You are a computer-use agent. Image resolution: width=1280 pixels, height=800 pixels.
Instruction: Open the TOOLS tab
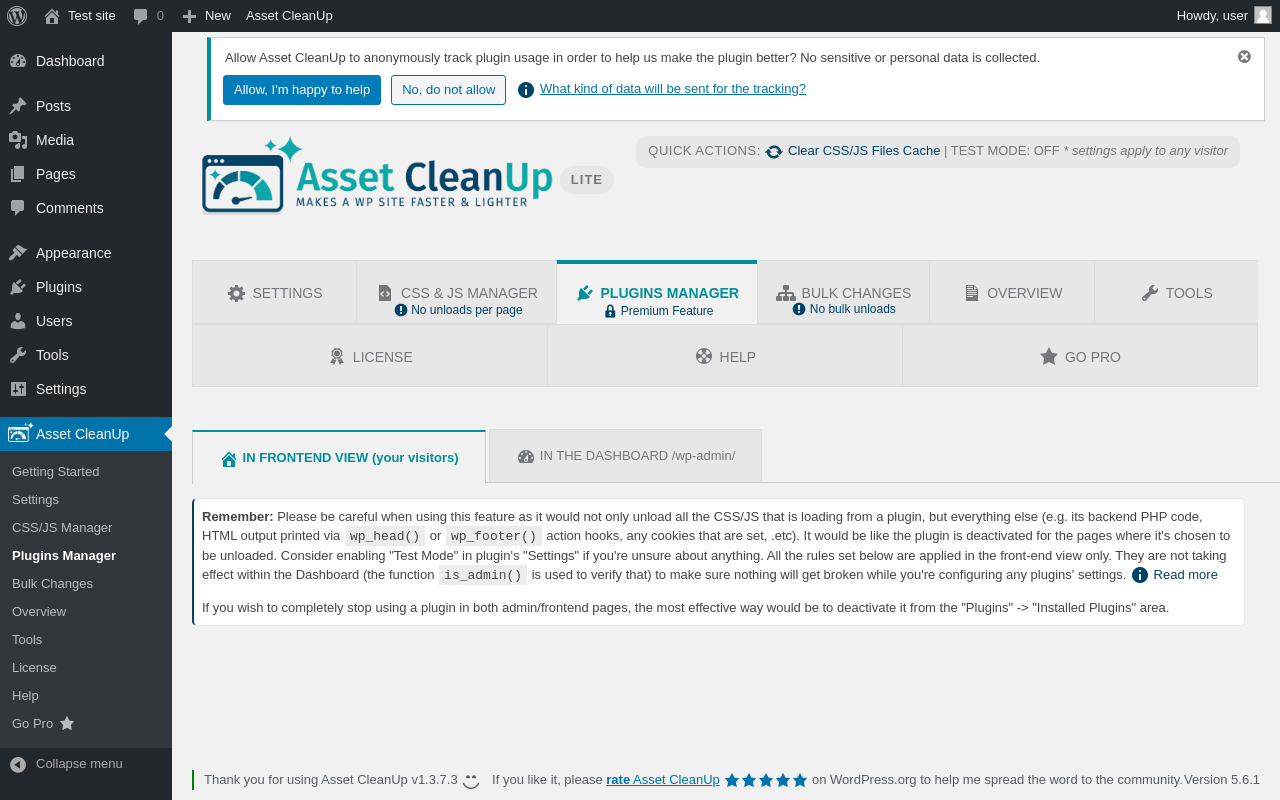[1176, 293]
